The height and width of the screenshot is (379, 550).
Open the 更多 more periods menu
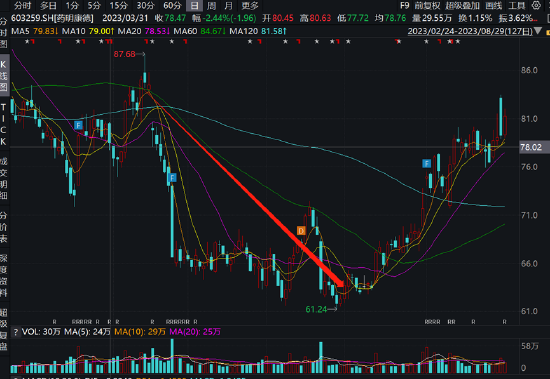[x=250, y=6]
